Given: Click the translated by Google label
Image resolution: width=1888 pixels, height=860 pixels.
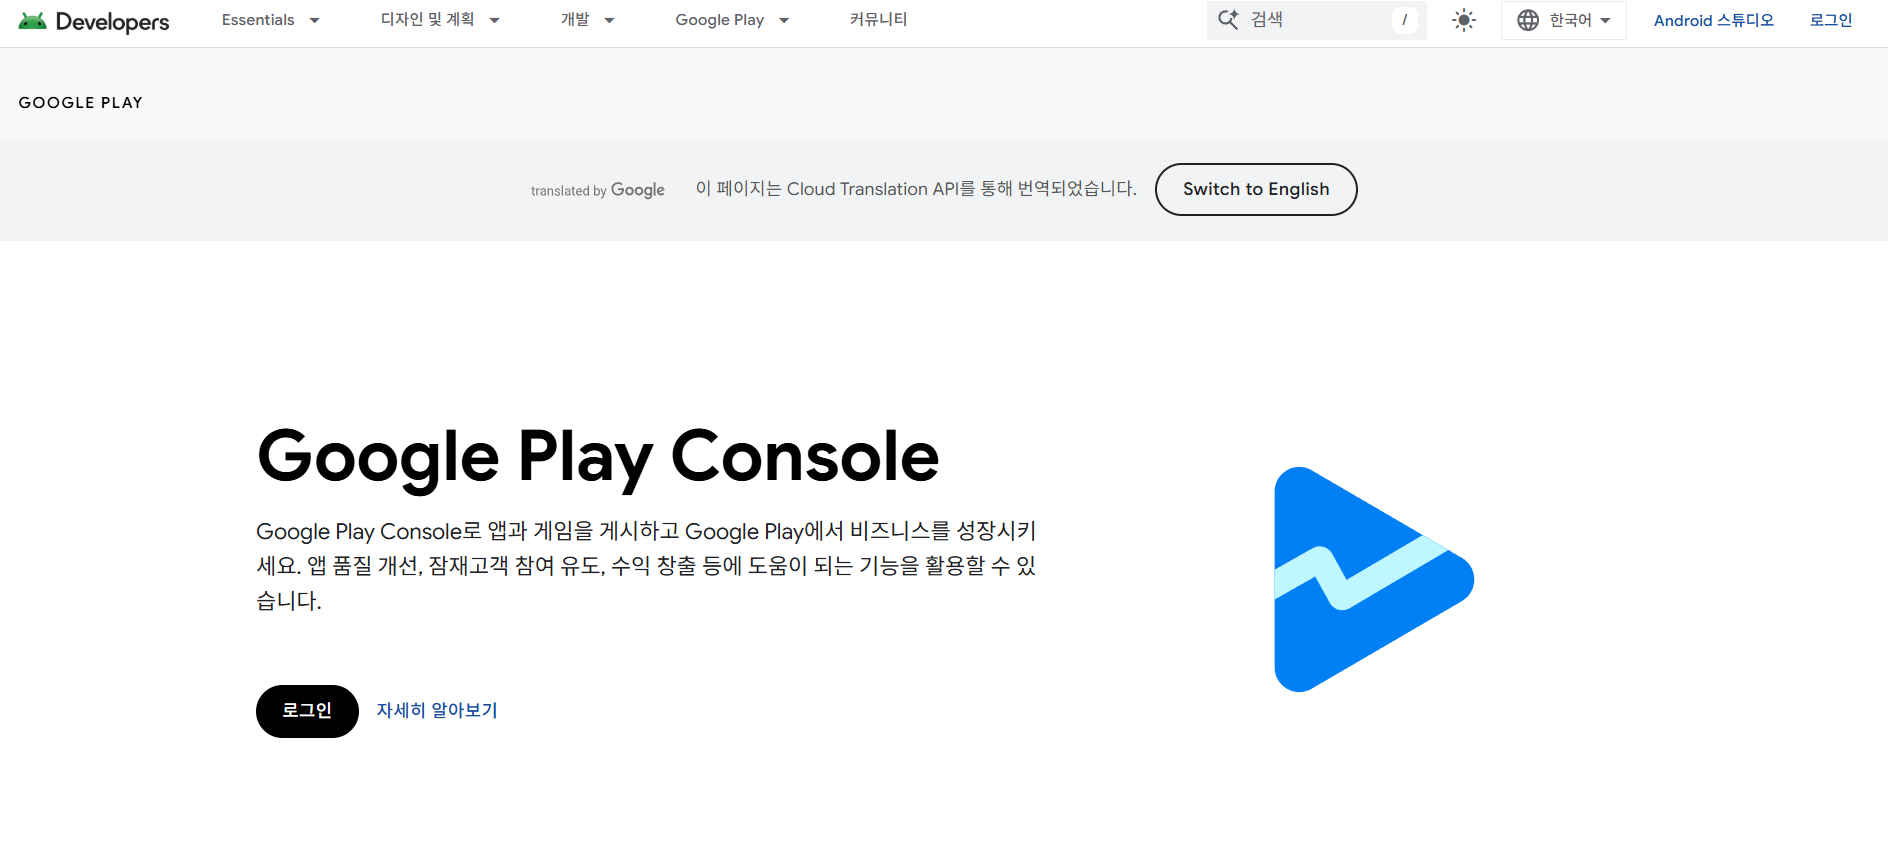Looking at the screenshot, I should tap(598, 190).
